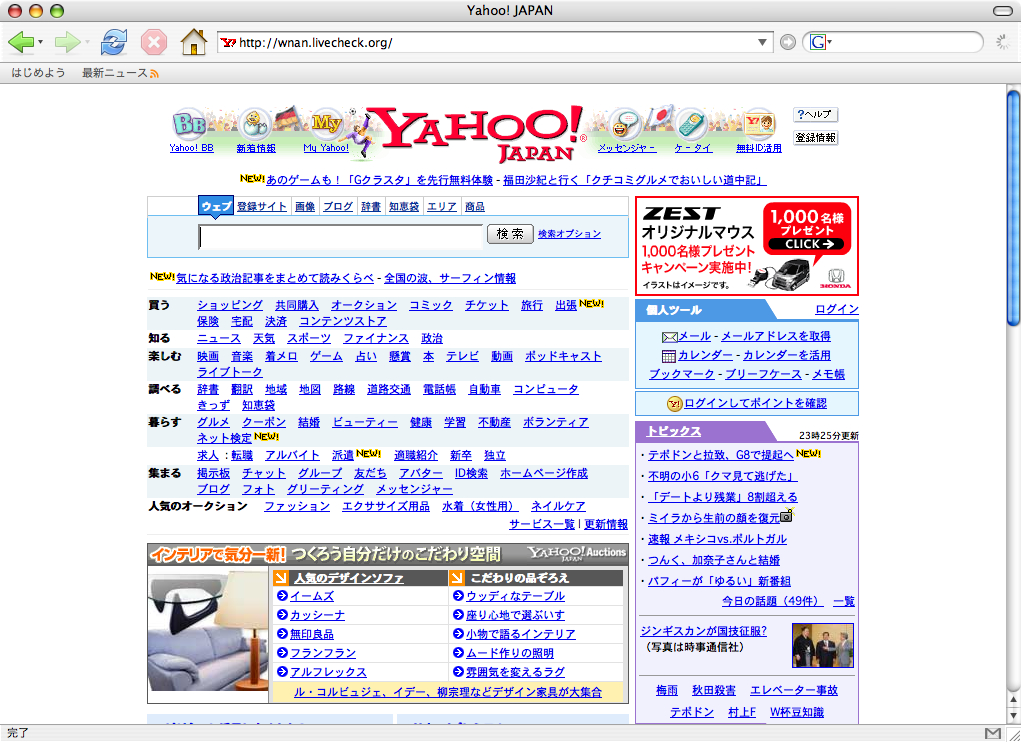
Task: Click the ジンギスカン news photo thumbnail
Action: click(x=822, y=645)
